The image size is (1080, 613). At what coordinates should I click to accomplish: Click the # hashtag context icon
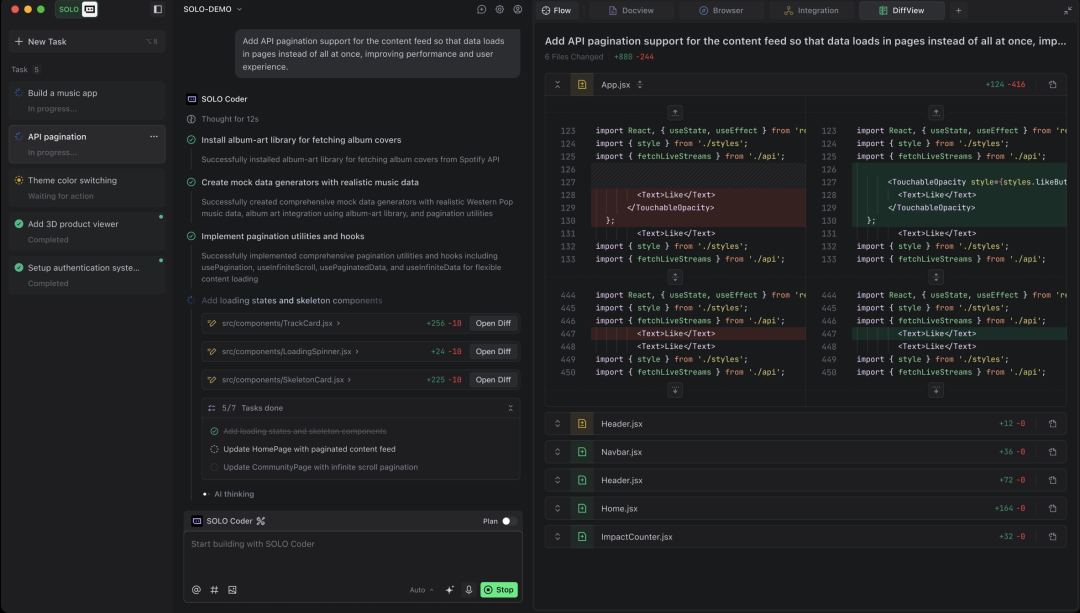pos(214,590)
